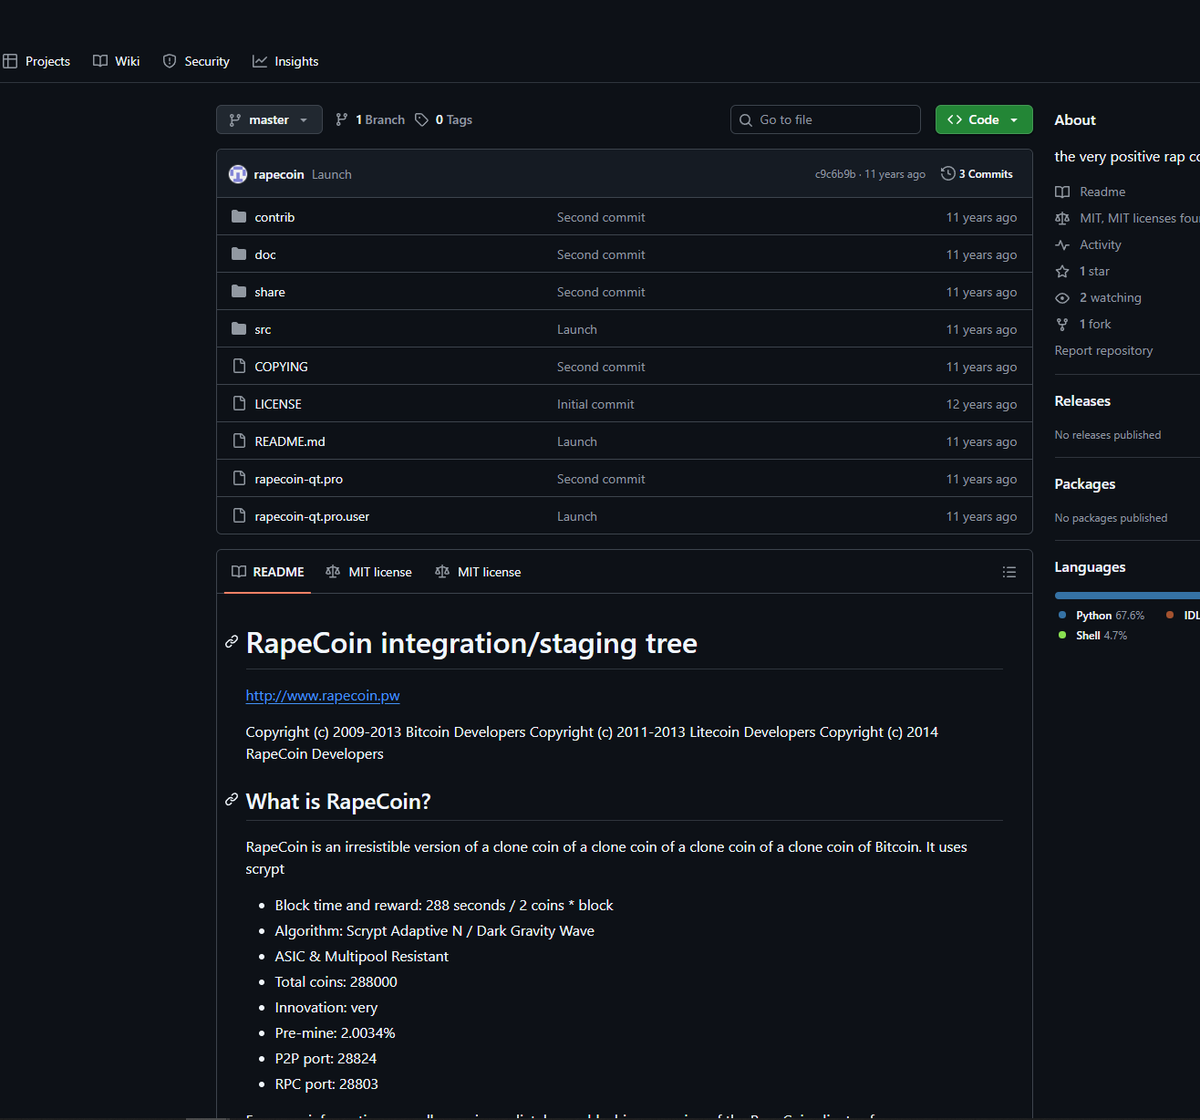View the 1 star stargazers link
Image resolution: width=1200 pixels, height=1120 pixels.
[x=1094, y=271]
